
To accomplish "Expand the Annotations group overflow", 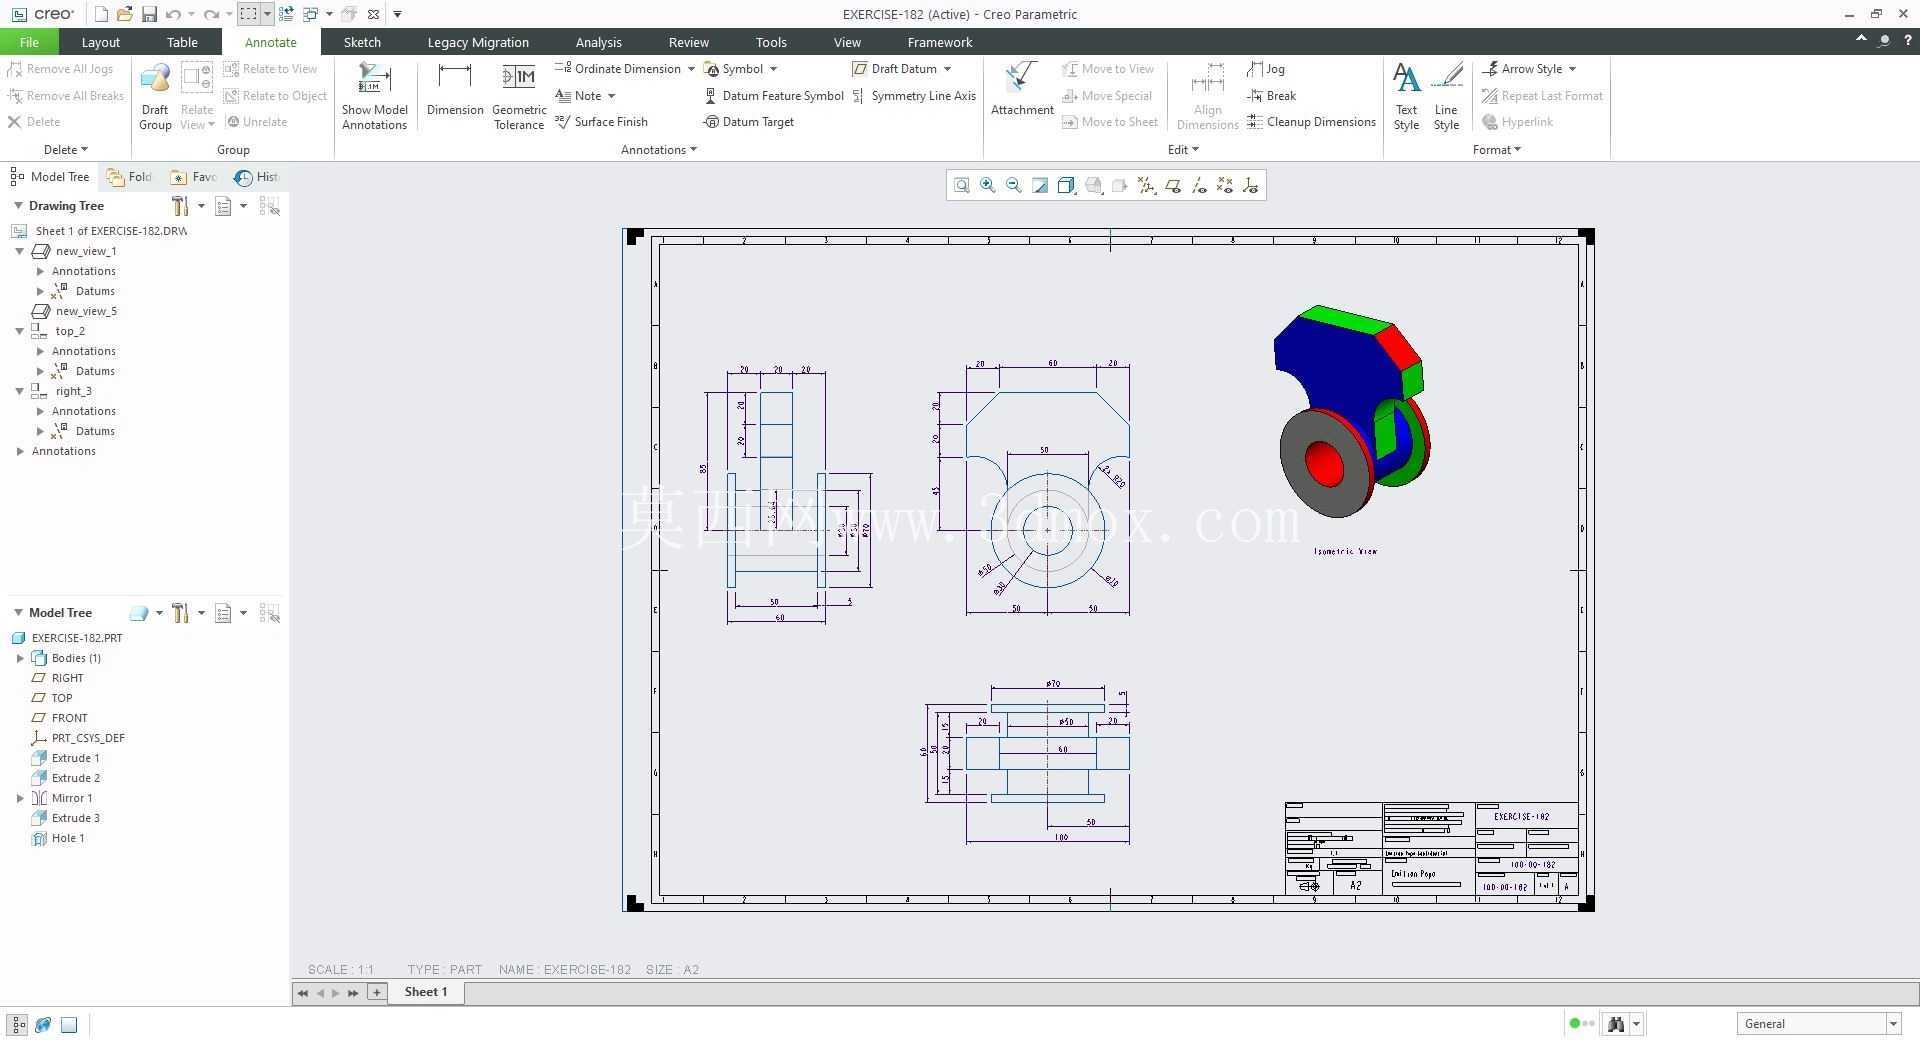I will coord(659,150).
